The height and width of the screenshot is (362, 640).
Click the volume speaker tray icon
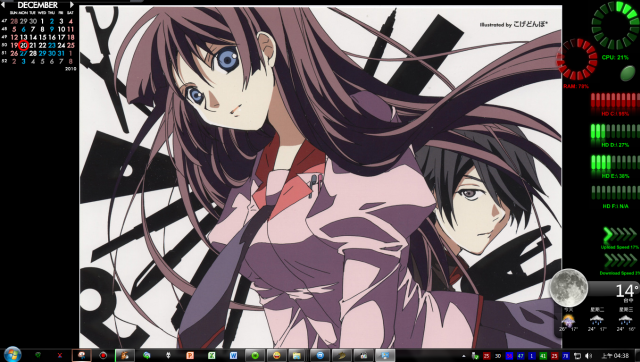click(x=588, y=356)
